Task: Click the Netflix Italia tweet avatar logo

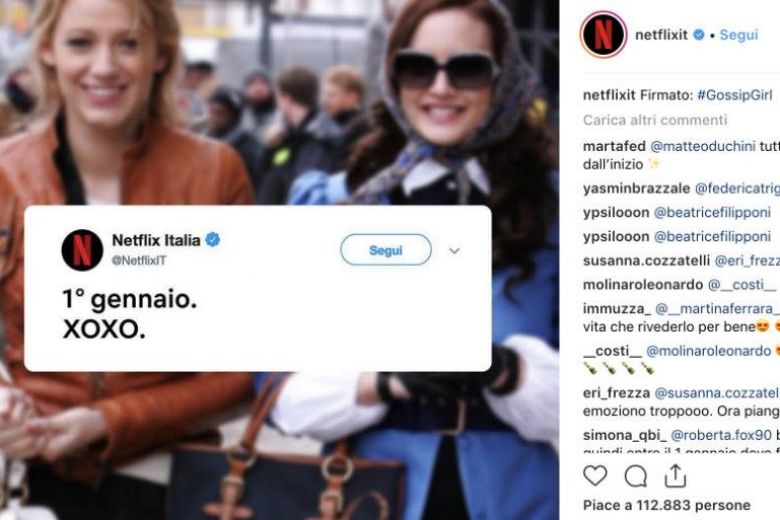Action: [x=82, y=250]
